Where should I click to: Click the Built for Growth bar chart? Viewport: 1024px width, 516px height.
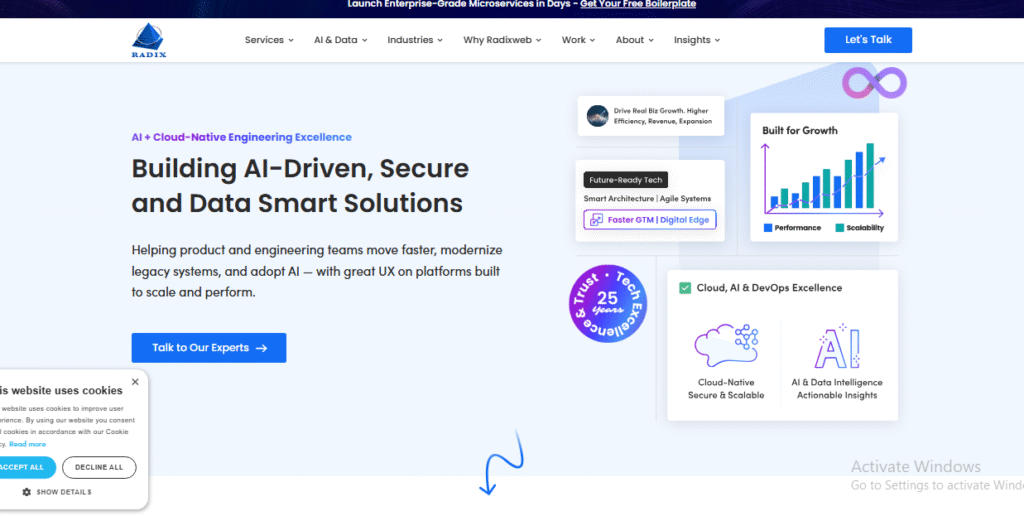point(823,178)
